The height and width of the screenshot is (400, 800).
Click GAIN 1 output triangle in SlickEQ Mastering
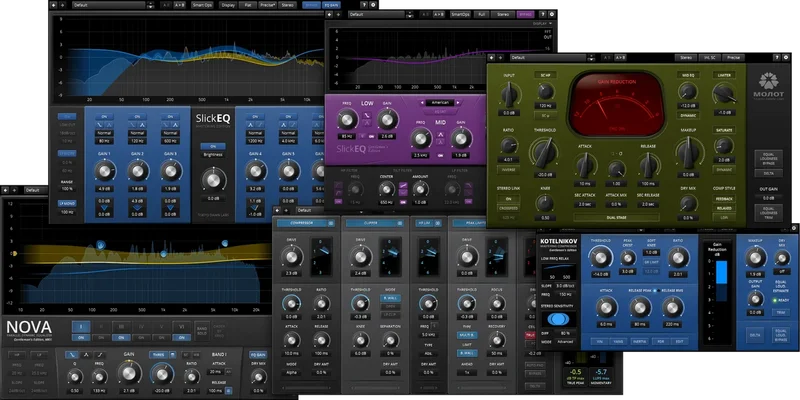(104, 208)
